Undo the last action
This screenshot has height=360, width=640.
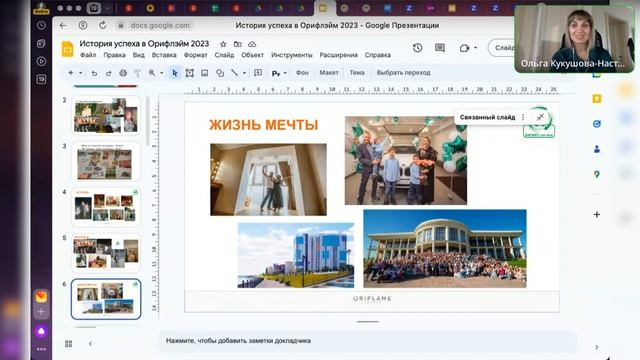click(x=94, y=73)
